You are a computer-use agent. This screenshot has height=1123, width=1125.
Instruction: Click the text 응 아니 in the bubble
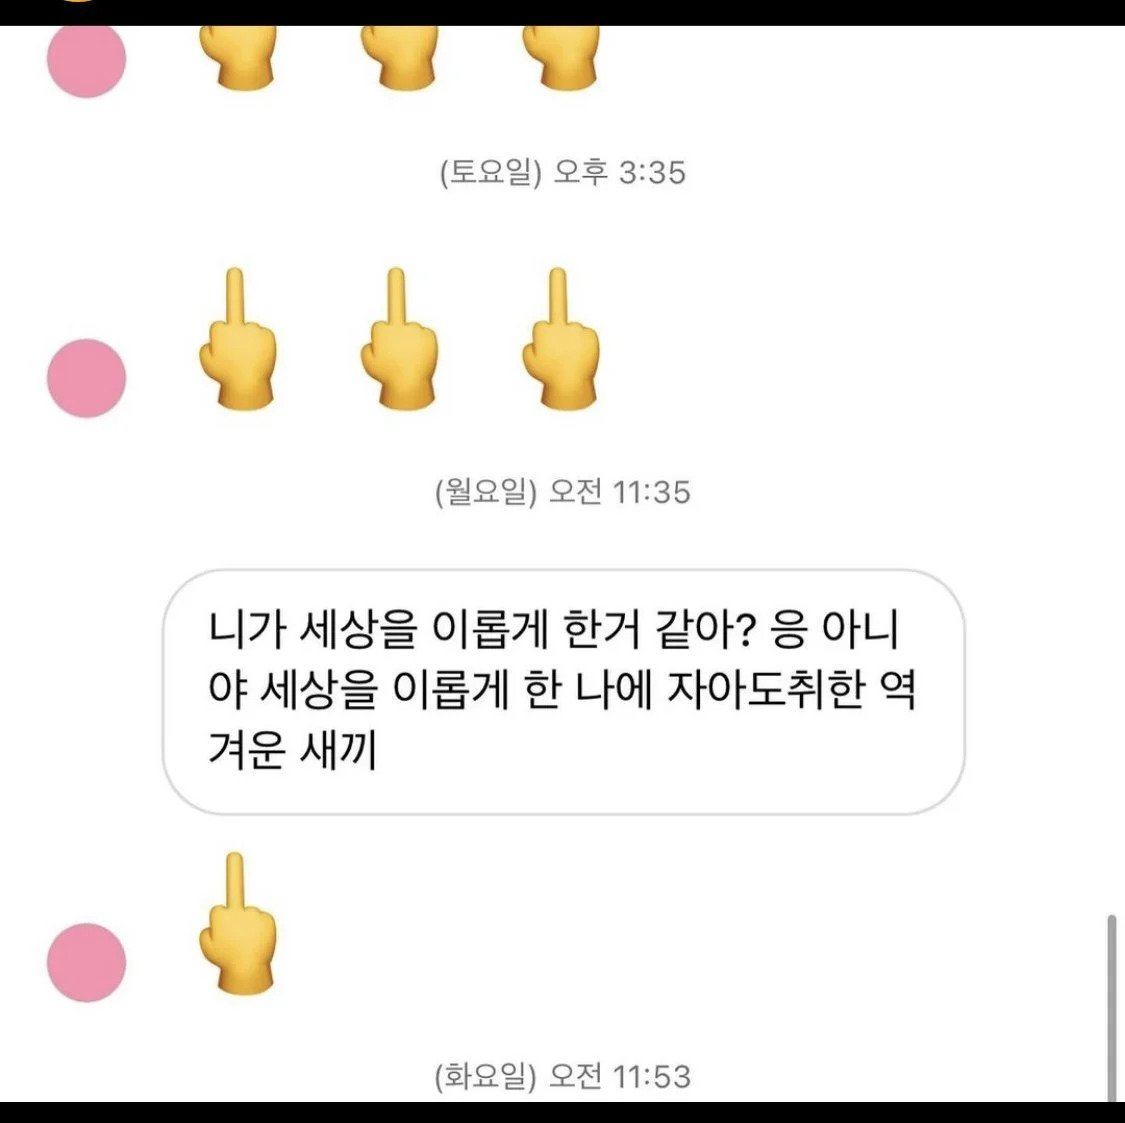(x=834, y=629)
